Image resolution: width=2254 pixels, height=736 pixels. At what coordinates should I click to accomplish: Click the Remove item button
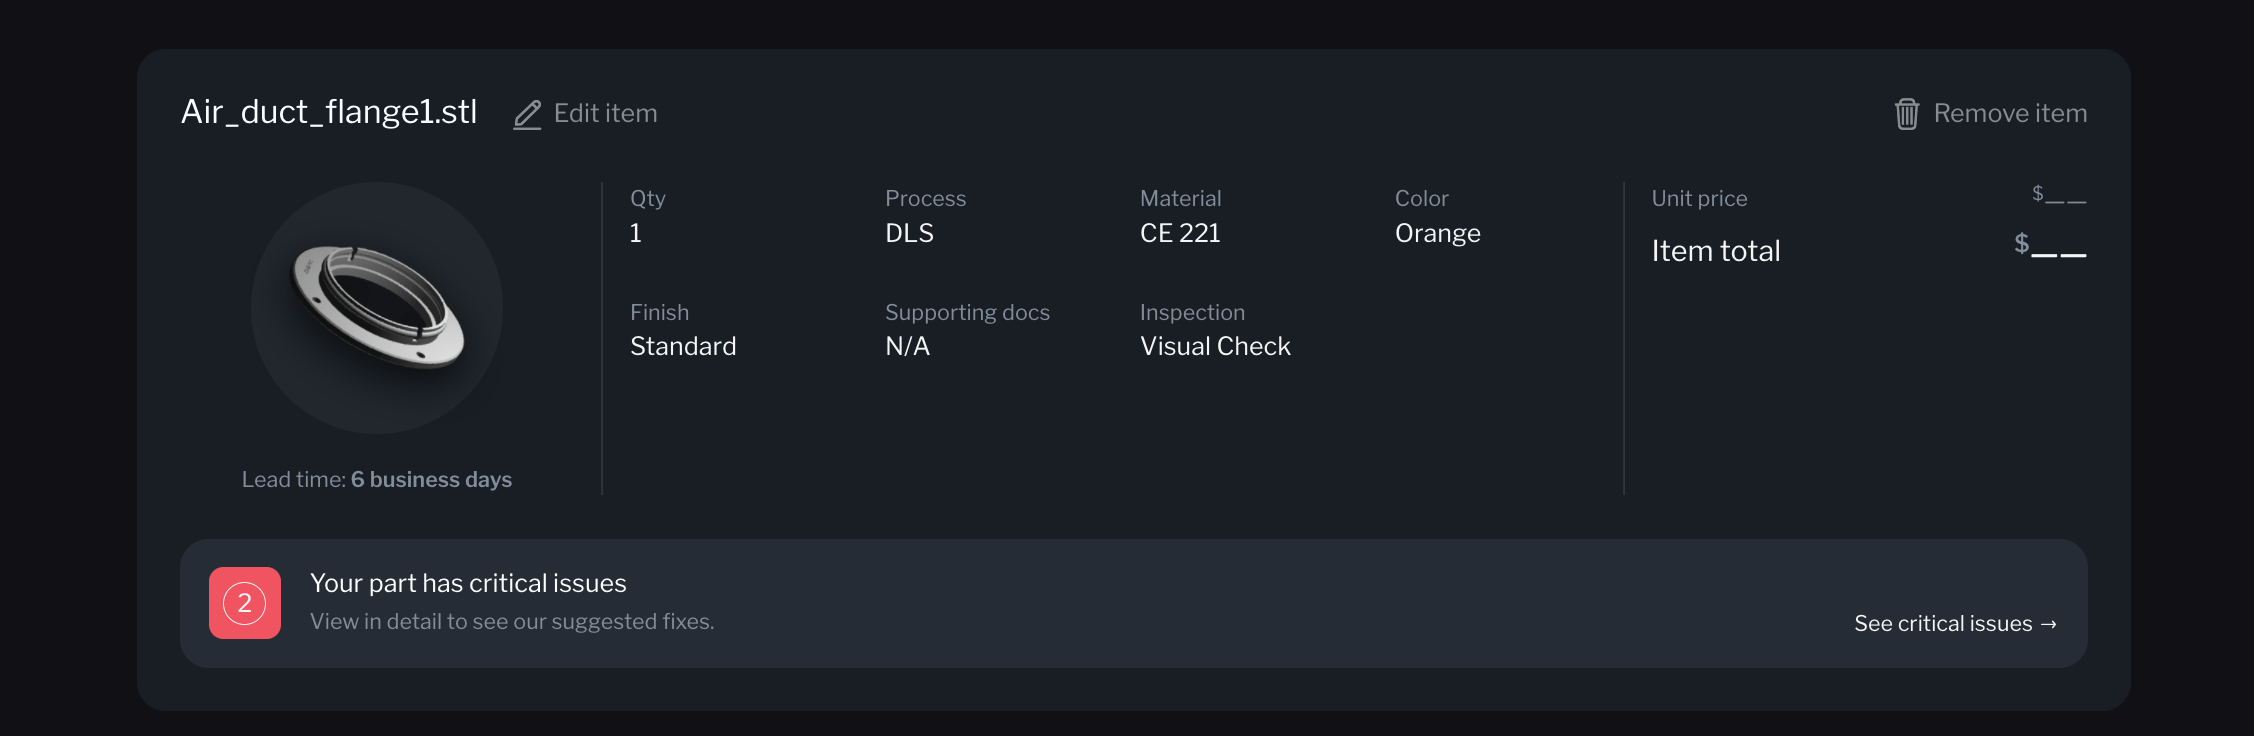[x=1991, y=114]
